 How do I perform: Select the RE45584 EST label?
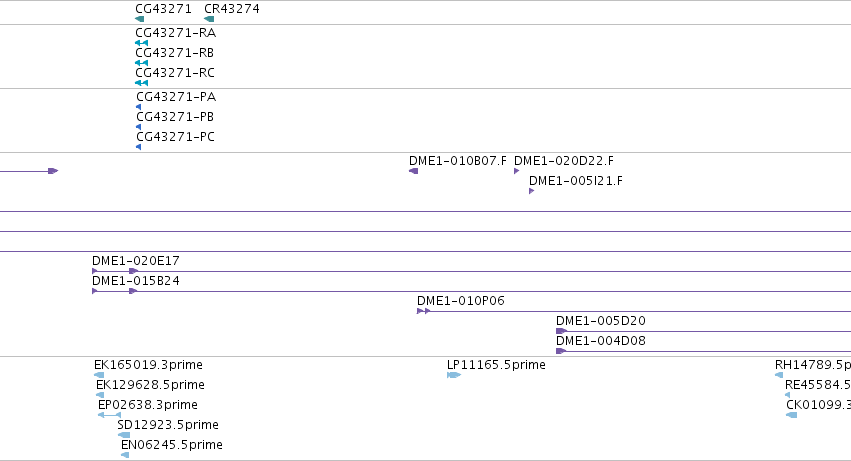(818, 385)
